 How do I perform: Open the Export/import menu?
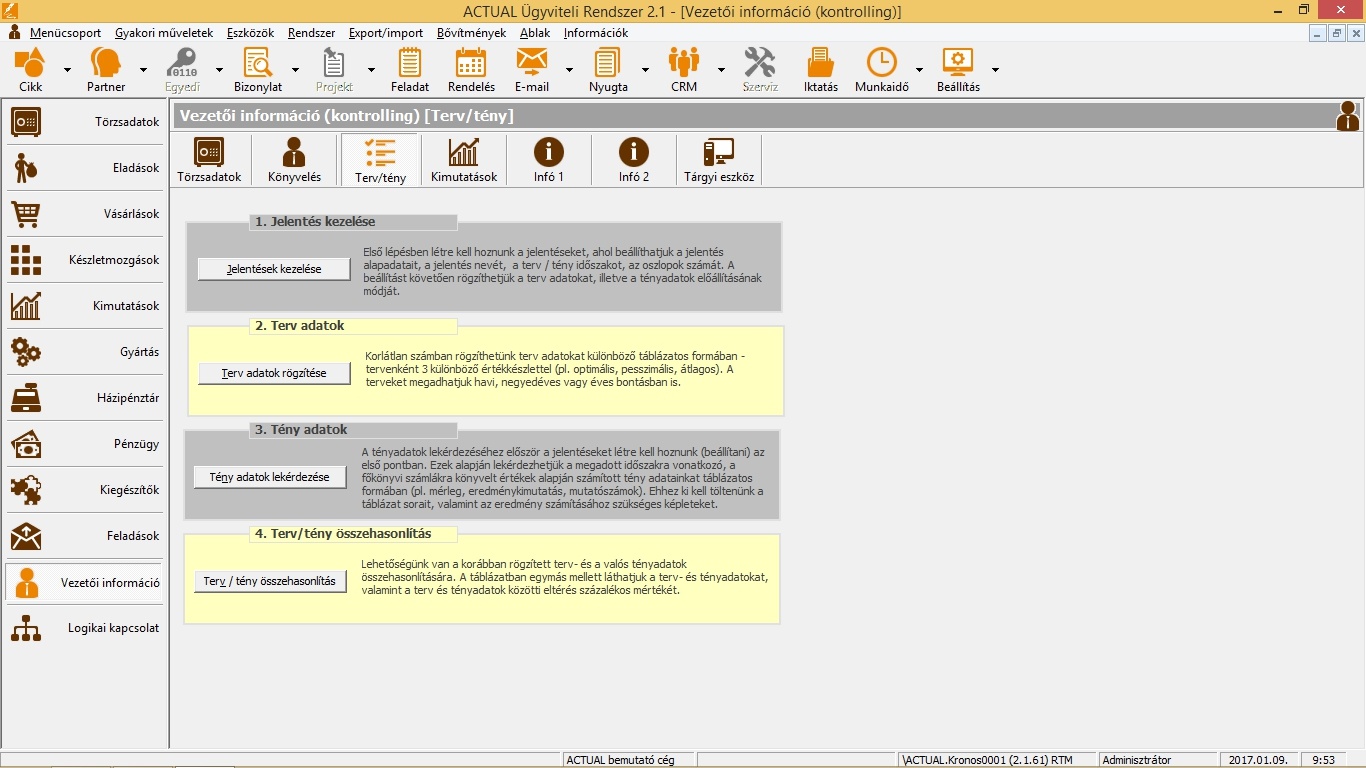[385, 33]
